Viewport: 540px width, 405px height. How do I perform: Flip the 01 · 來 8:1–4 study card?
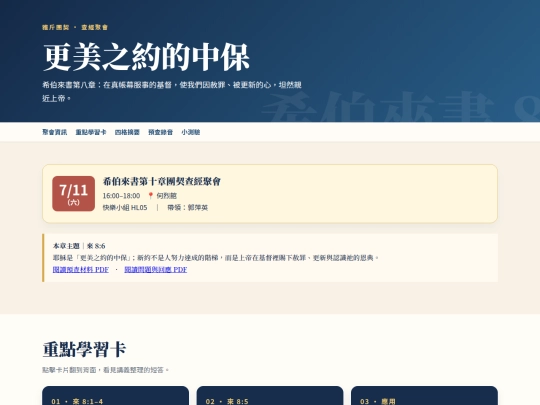click(x=115, y=396)
